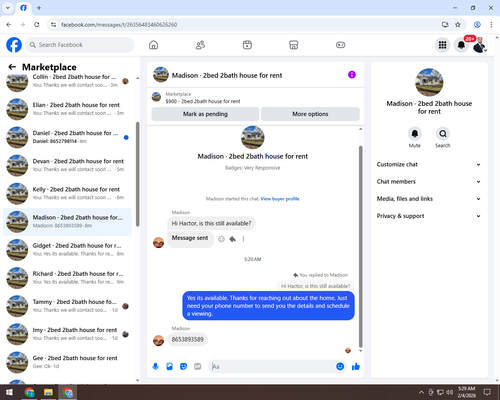Open Devan conversation

pyautogui.click(x=67, y=165)
